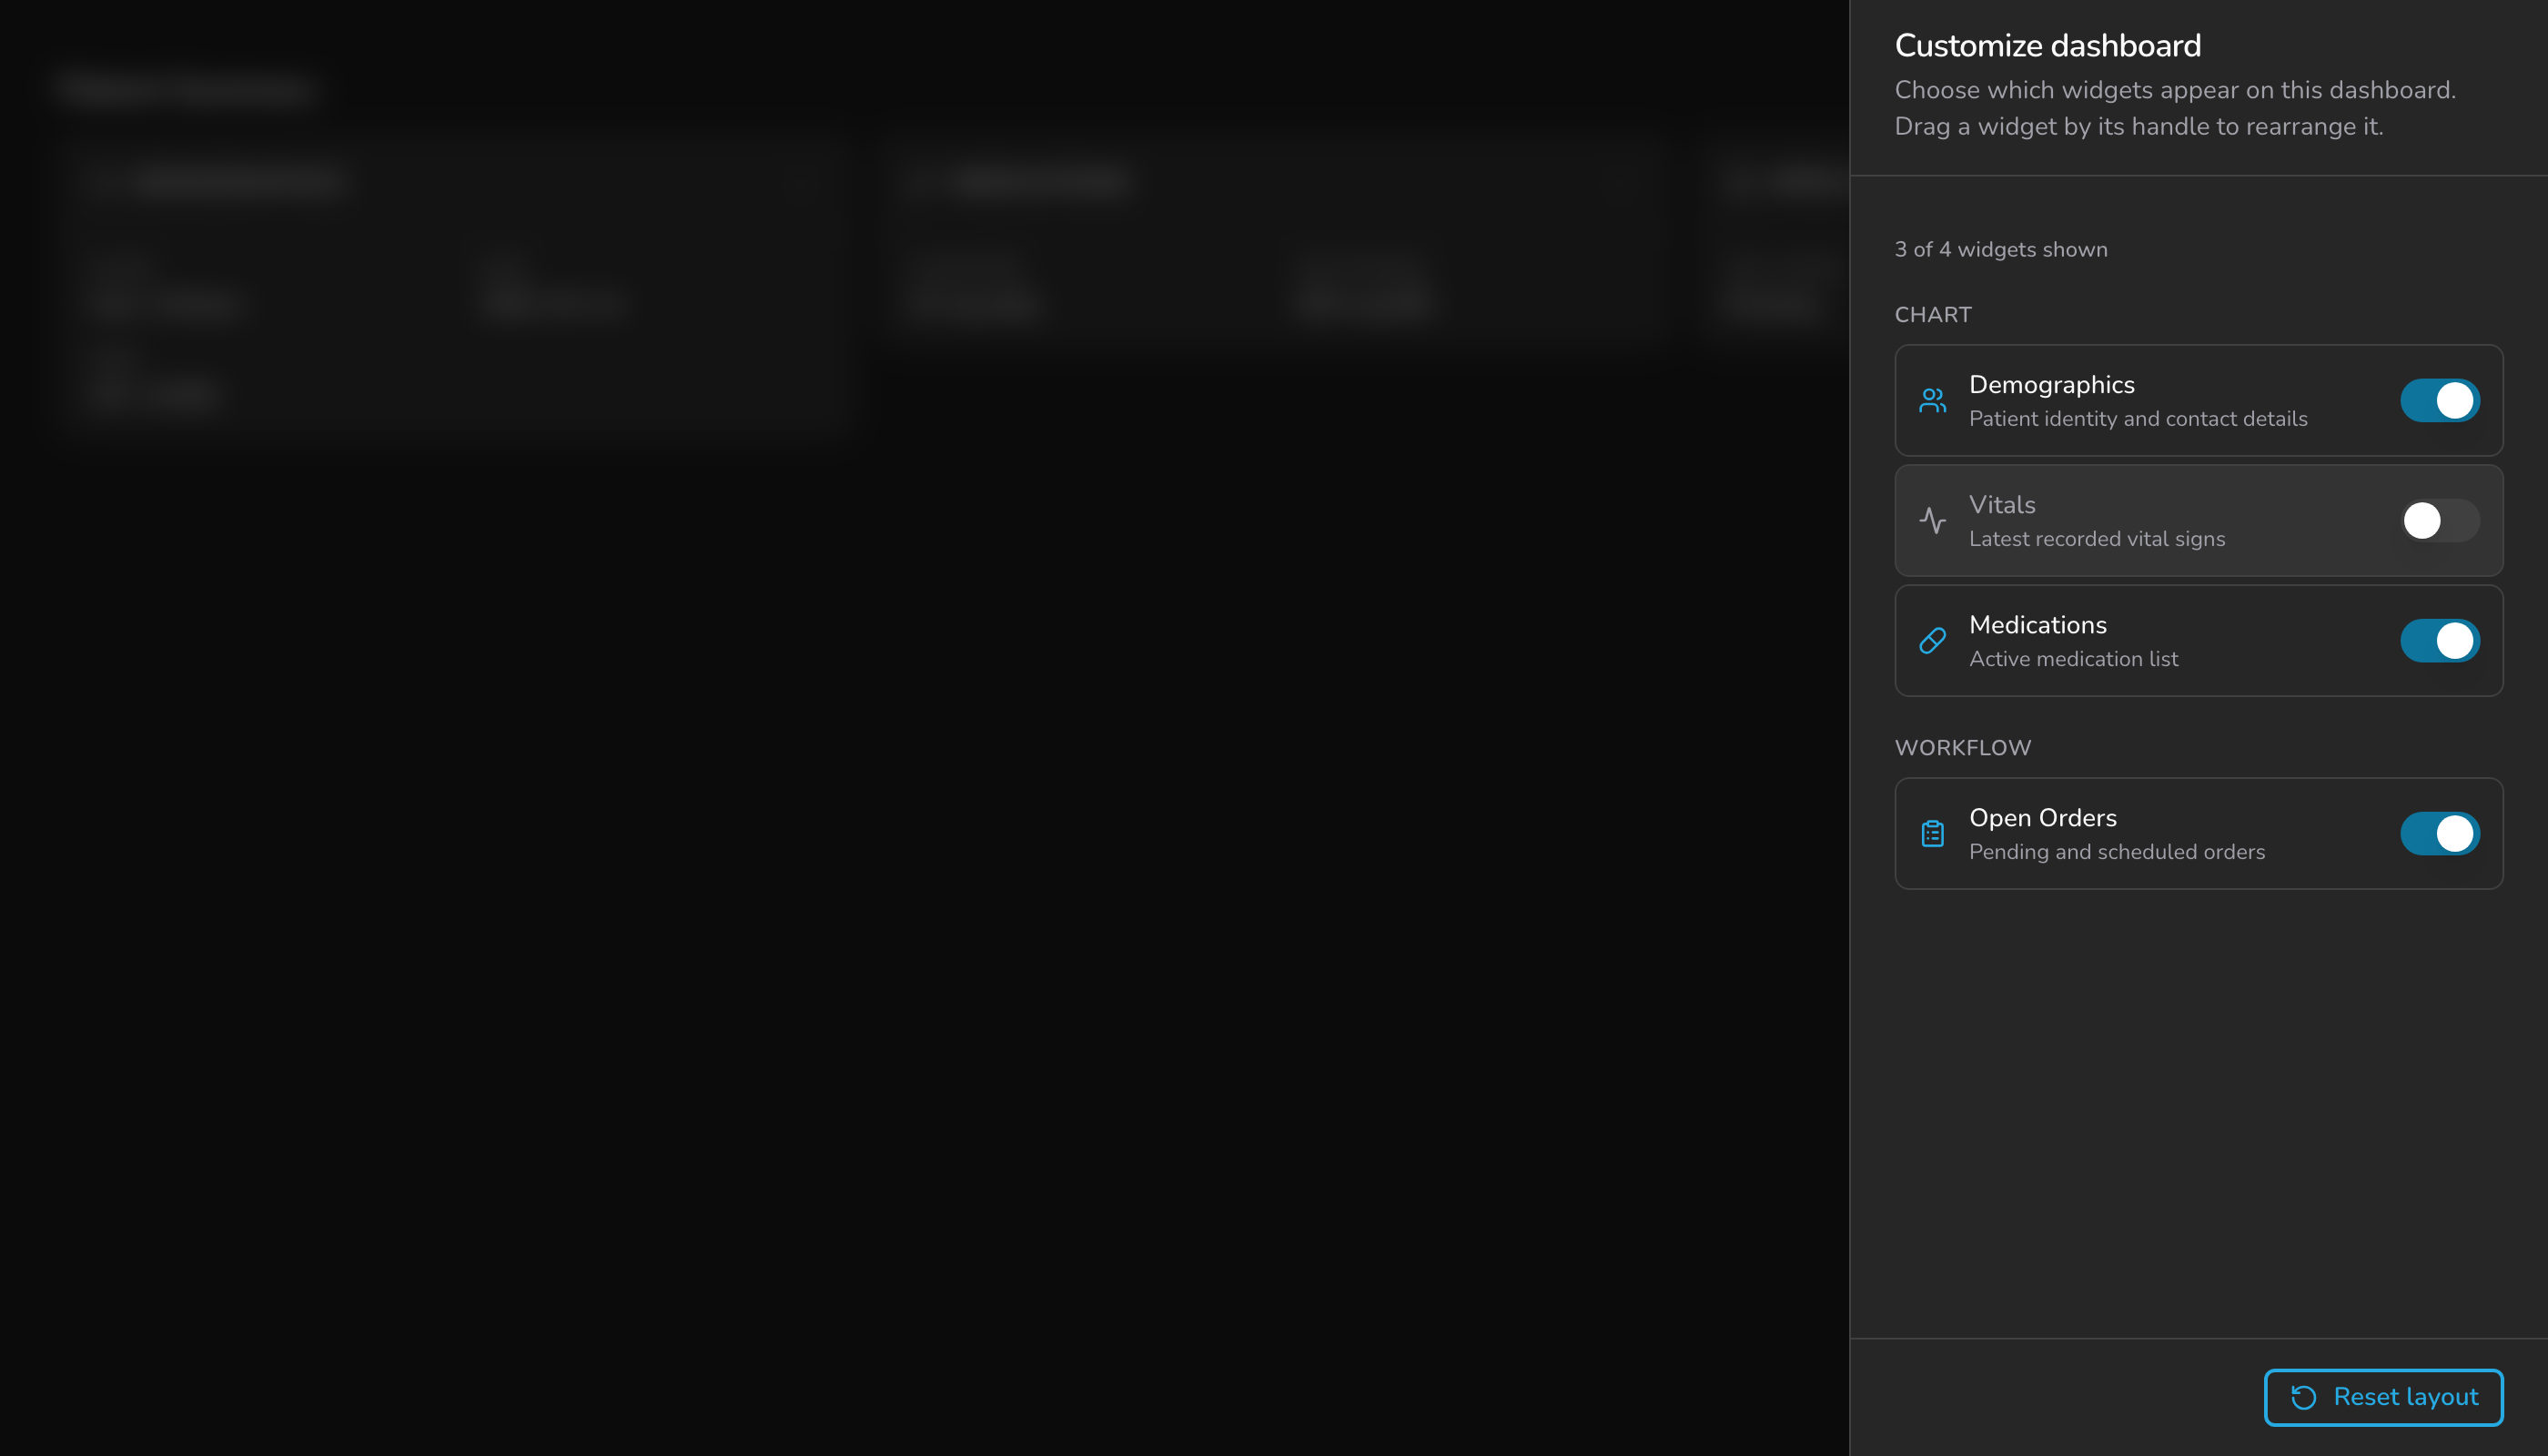Click the Reset layout button
Viewport: 2548px width, 1456px height.
[2383, 1397]
